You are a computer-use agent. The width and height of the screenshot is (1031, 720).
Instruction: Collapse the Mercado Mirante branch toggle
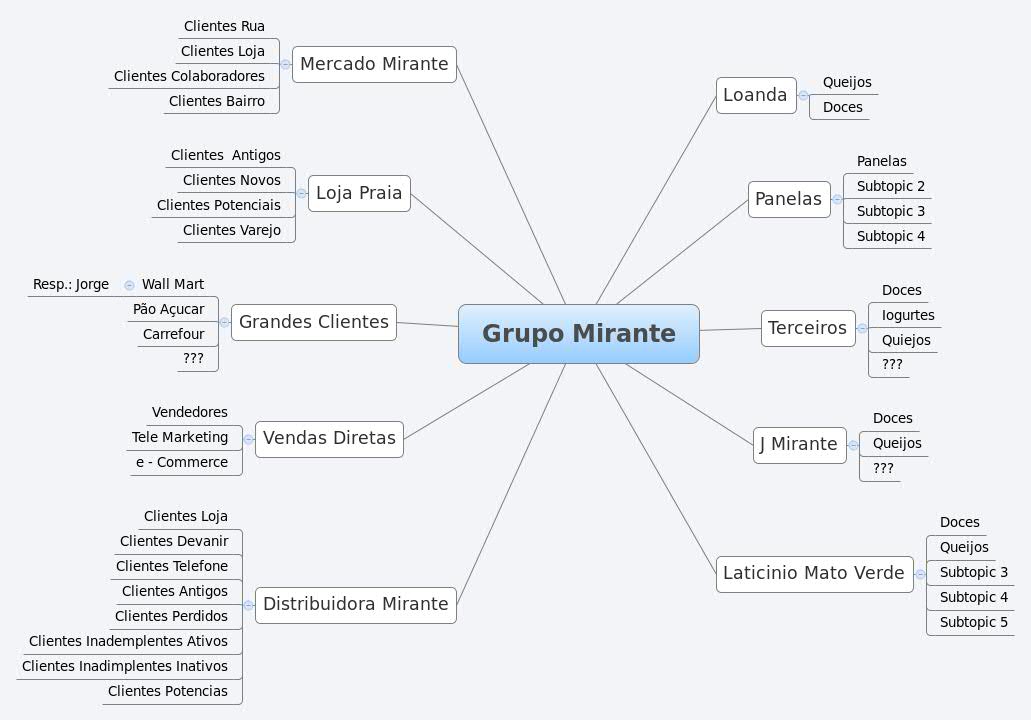(x=286, y=64)
